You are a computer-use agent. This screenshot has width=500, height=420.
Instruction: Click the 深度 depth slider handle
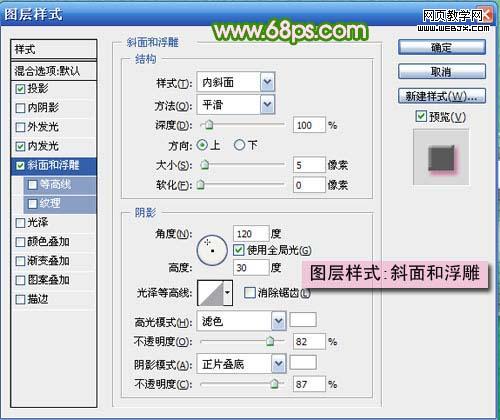pyautogui.click(x=209, y=125)
